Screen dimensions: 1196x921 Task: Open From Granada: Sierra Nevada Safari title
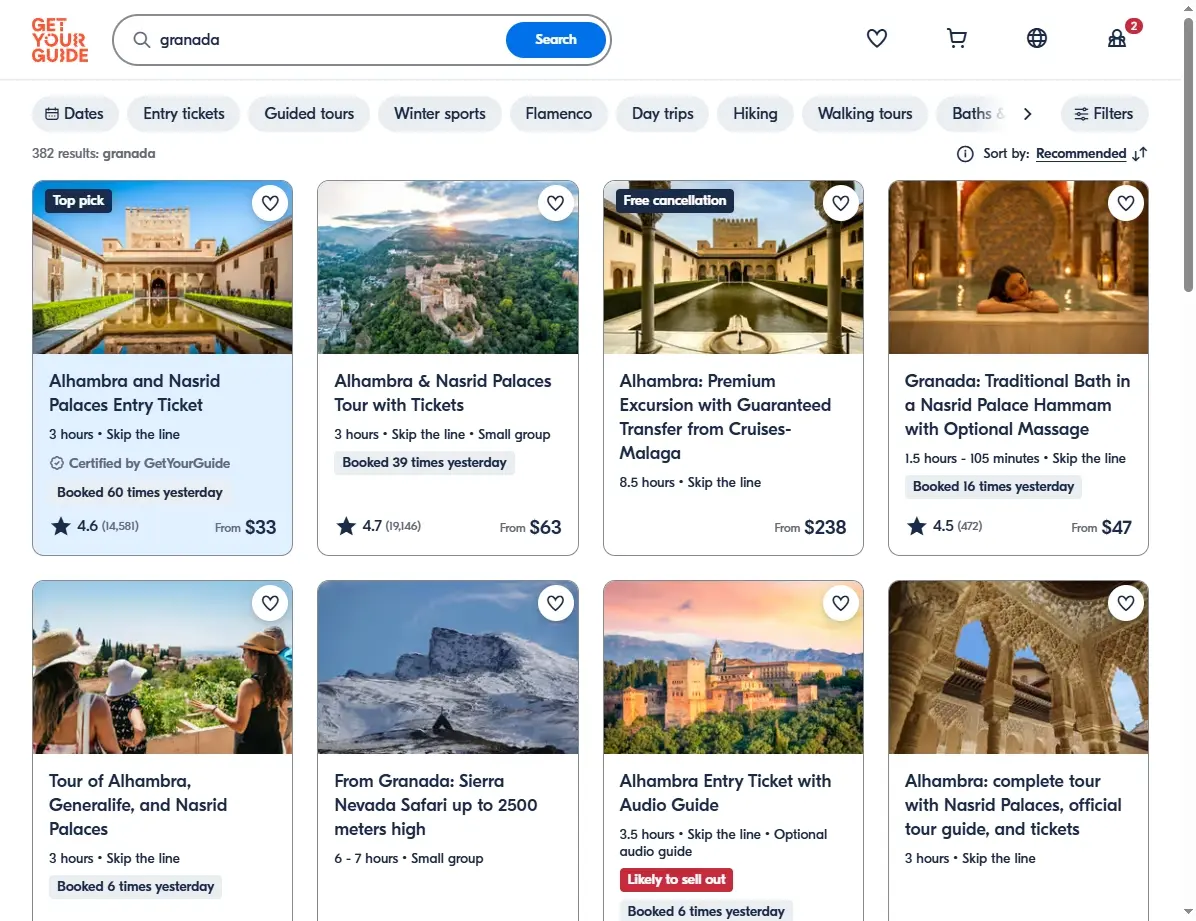click(x=436, y=805)
